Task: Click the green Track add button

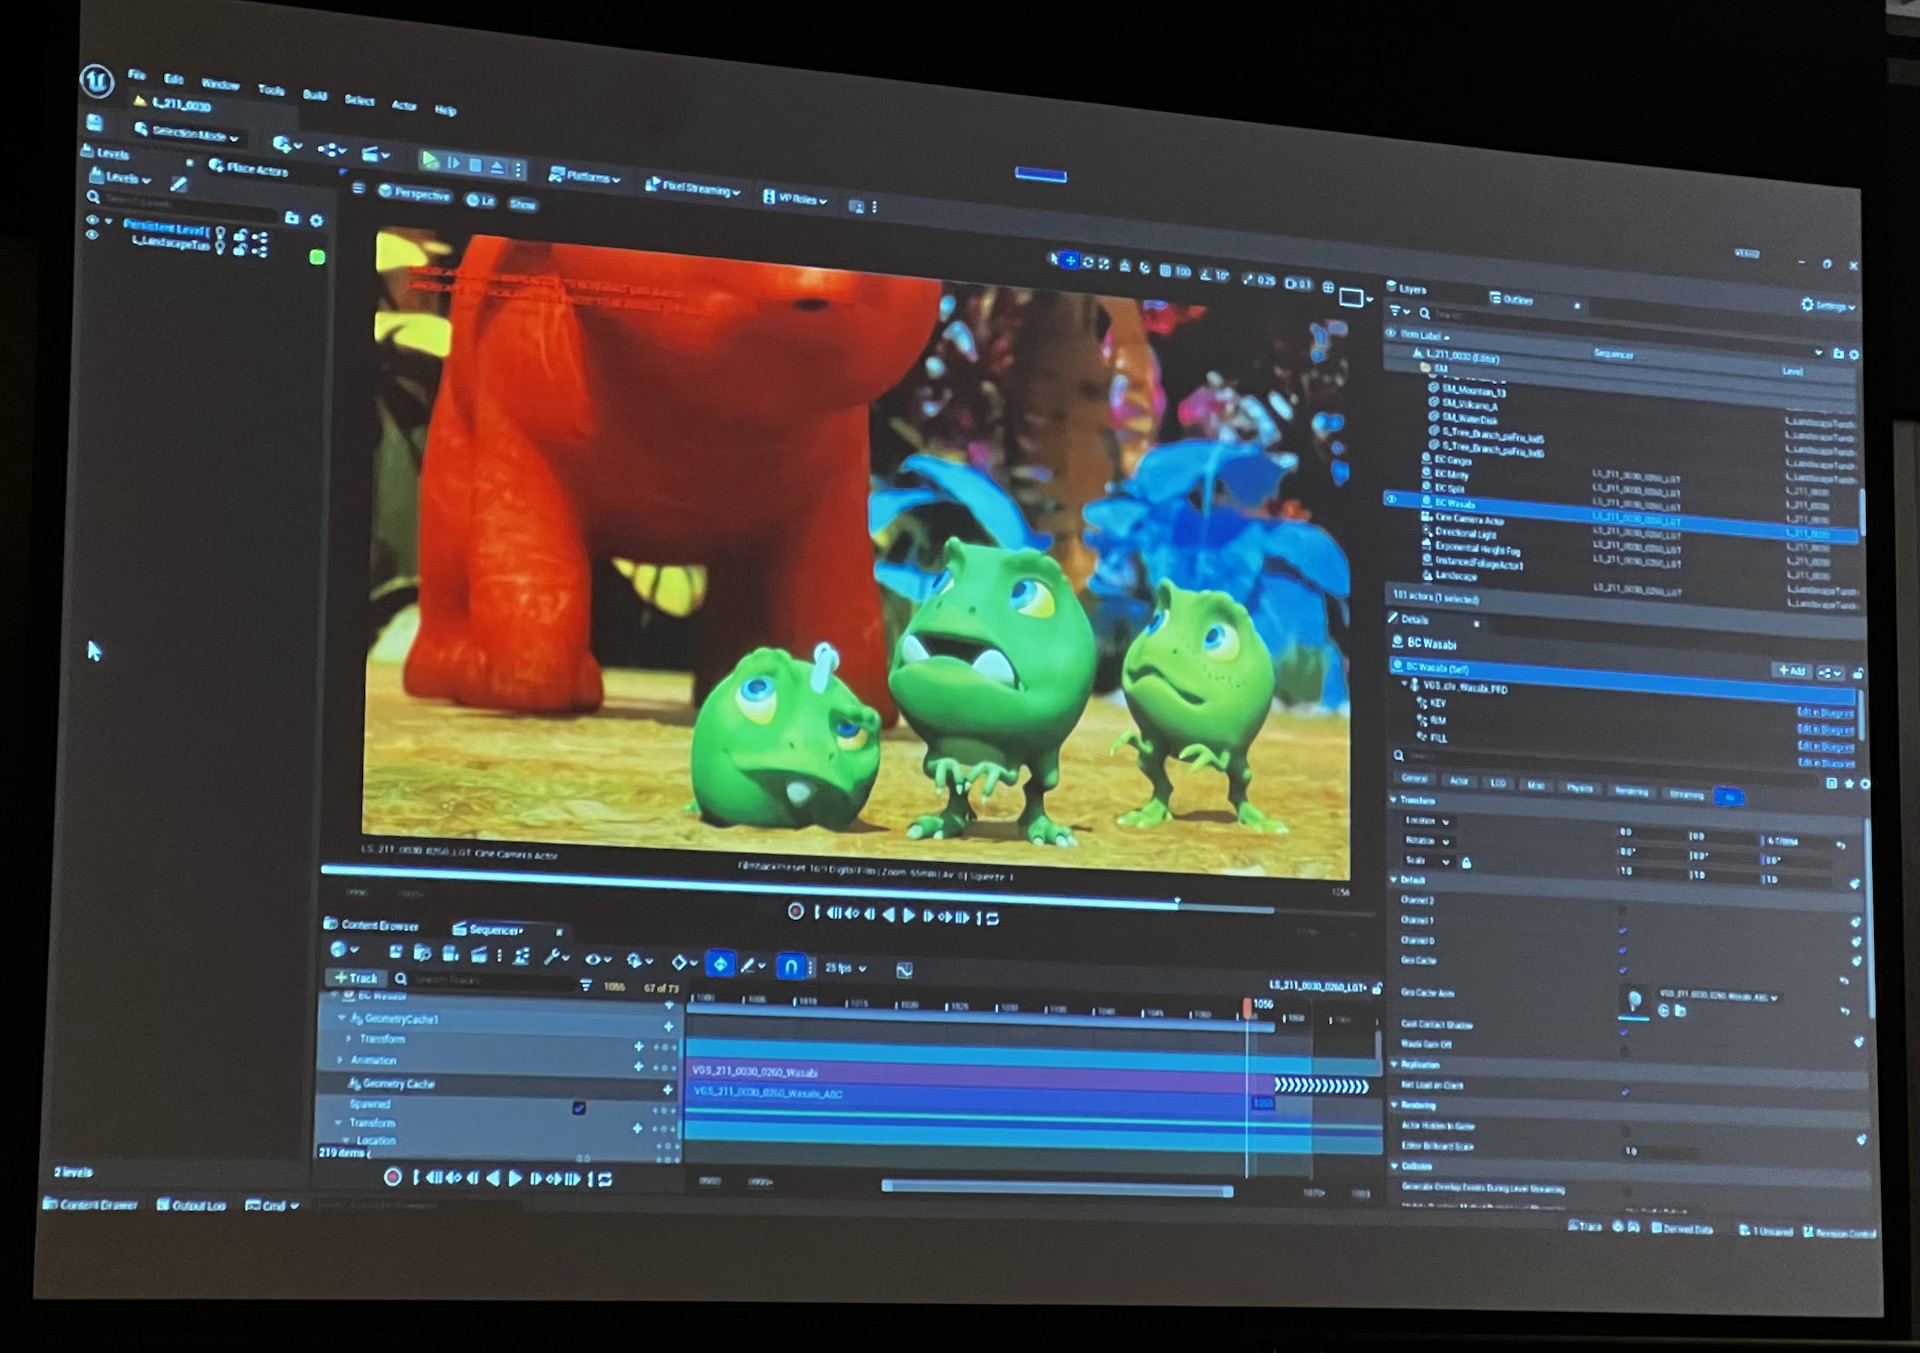Action: click(355, 978)
